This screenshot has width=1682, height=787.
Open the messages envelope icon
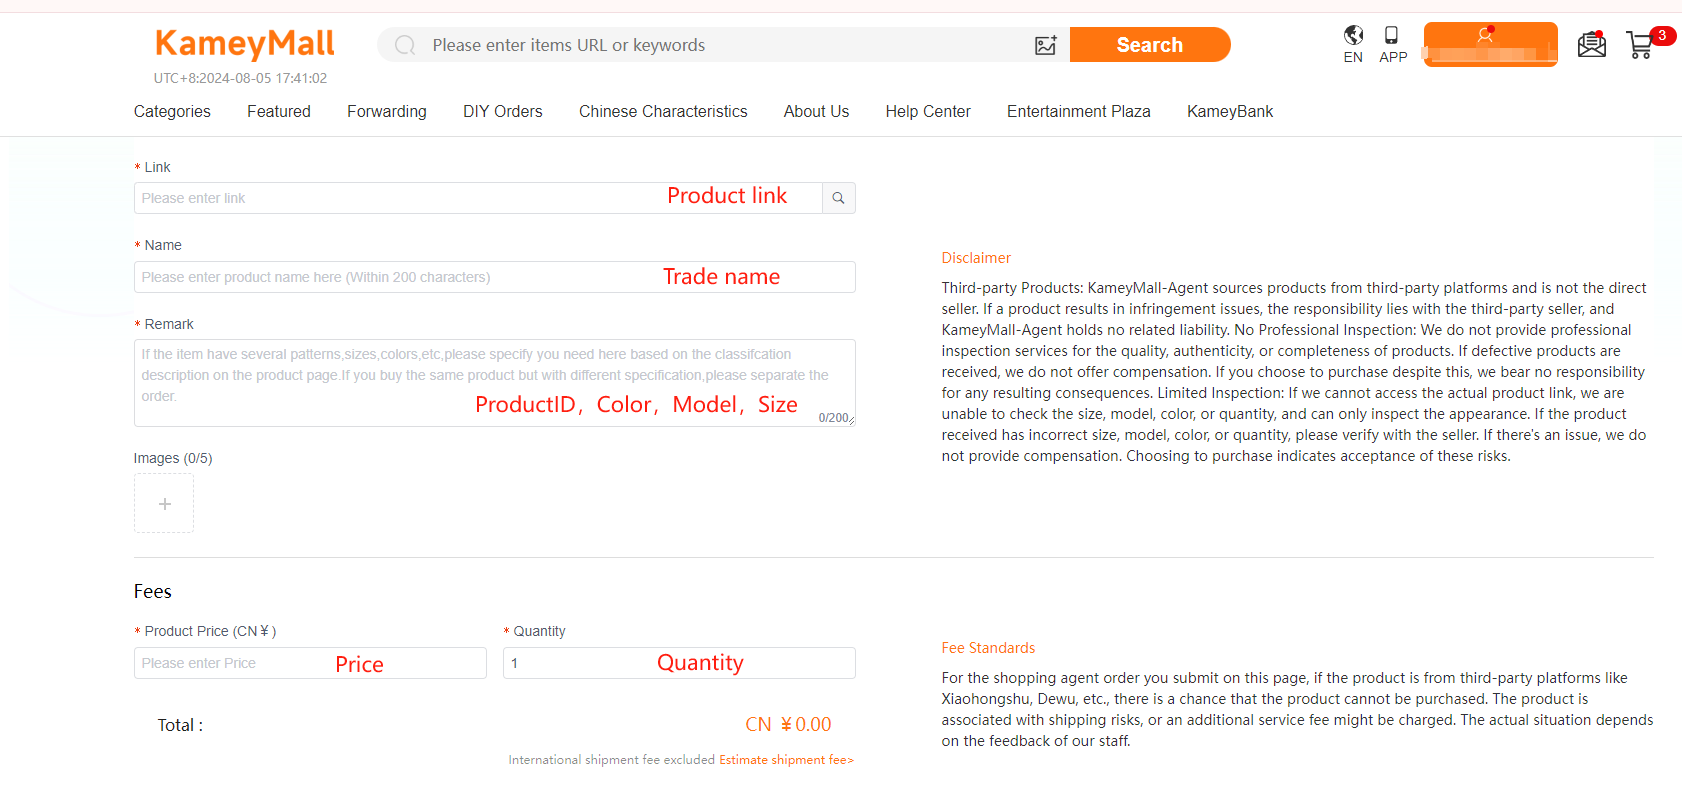click(1592, 44)
